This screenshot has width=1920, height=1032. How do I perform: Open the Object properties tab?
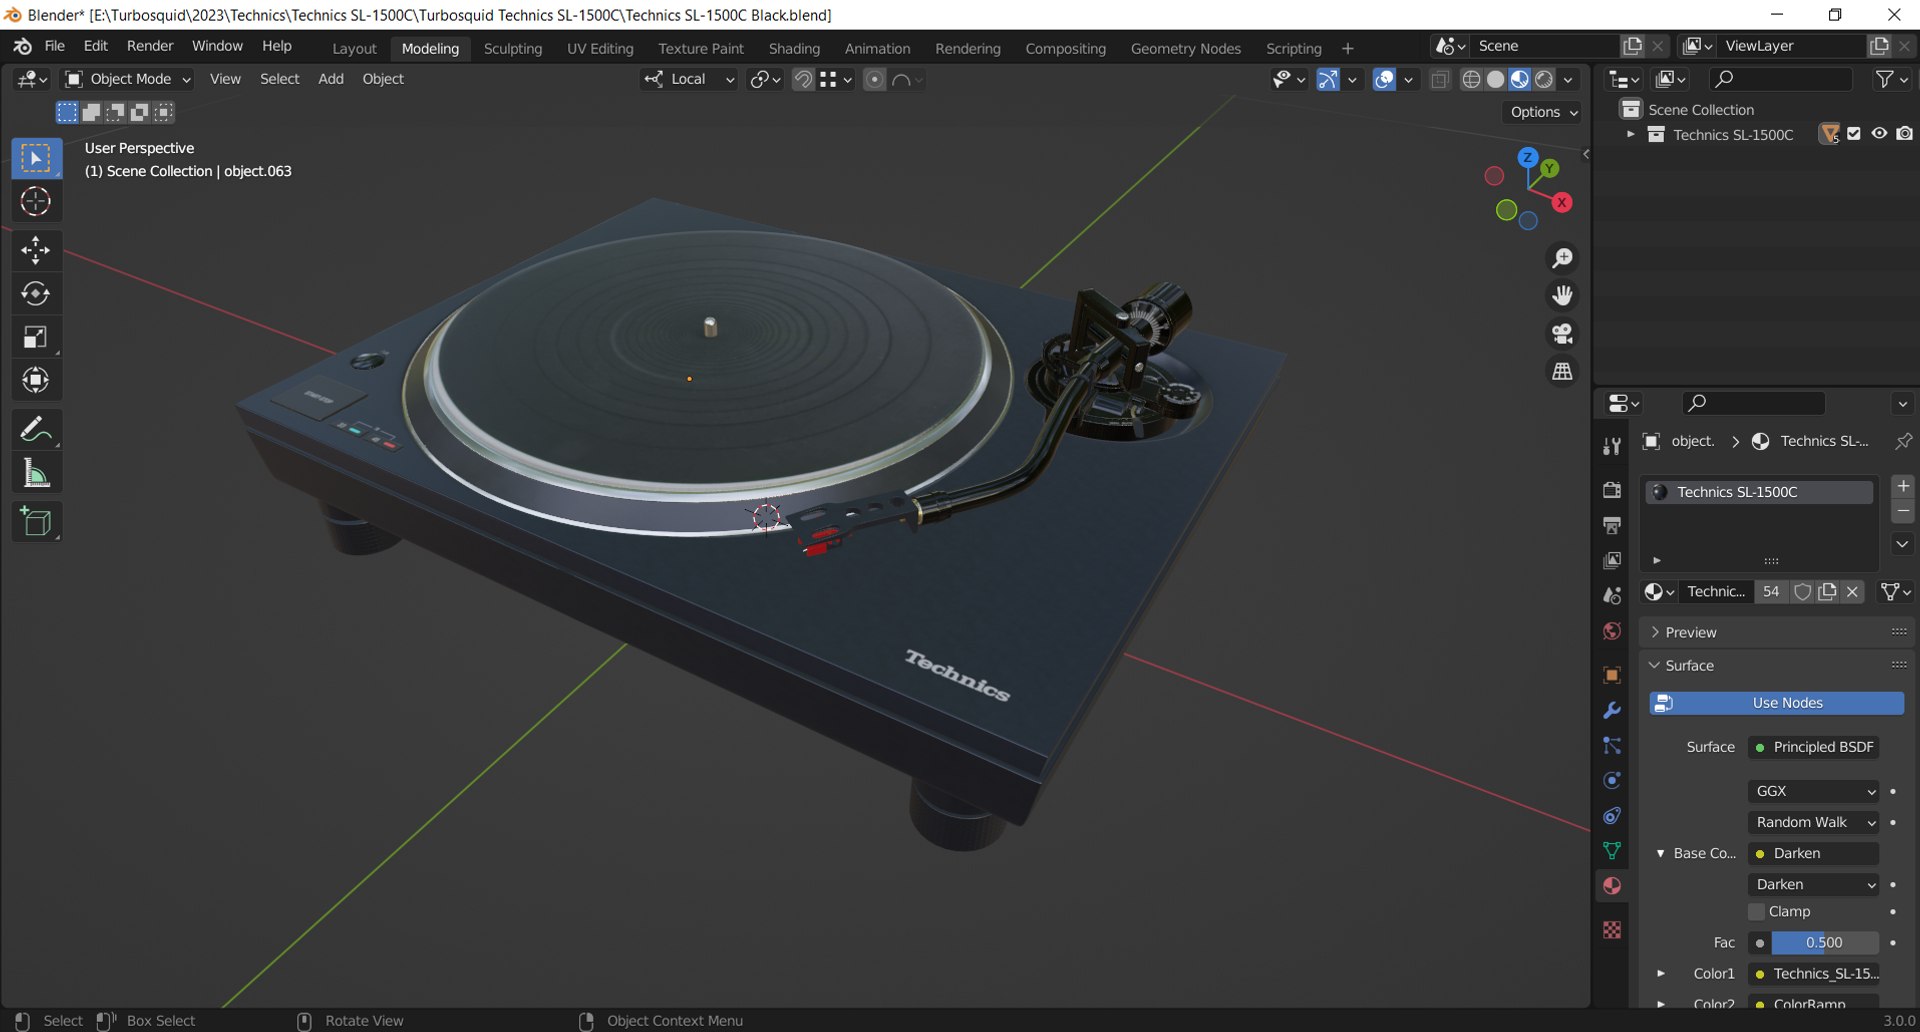click(1612, 675)
